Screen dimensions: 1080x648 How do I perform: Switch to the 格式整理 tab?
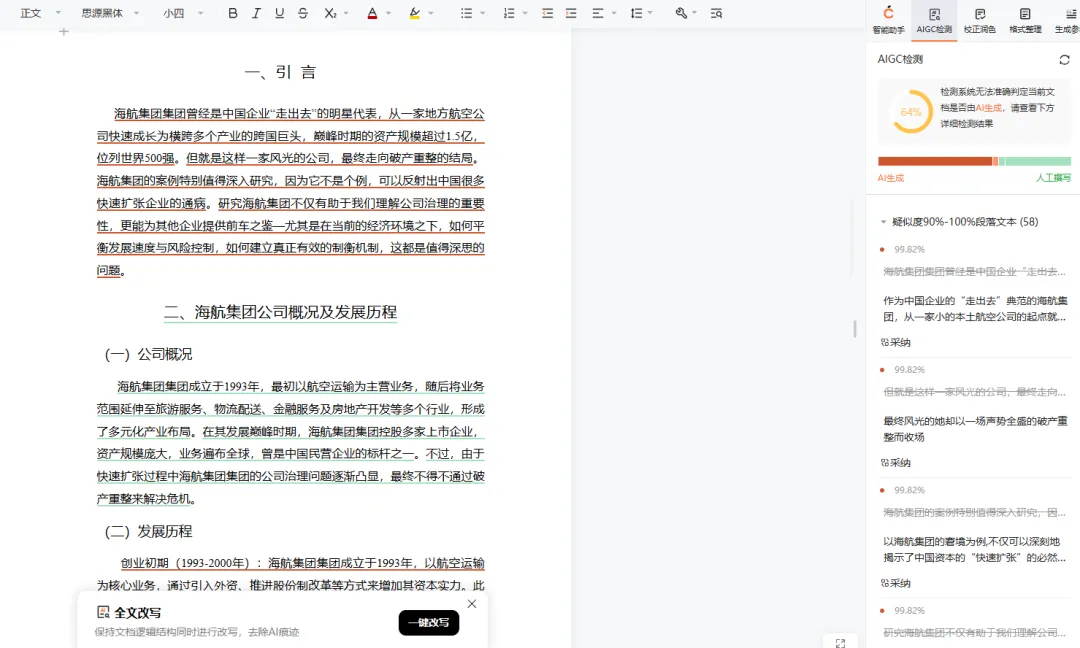(1025, 20)
